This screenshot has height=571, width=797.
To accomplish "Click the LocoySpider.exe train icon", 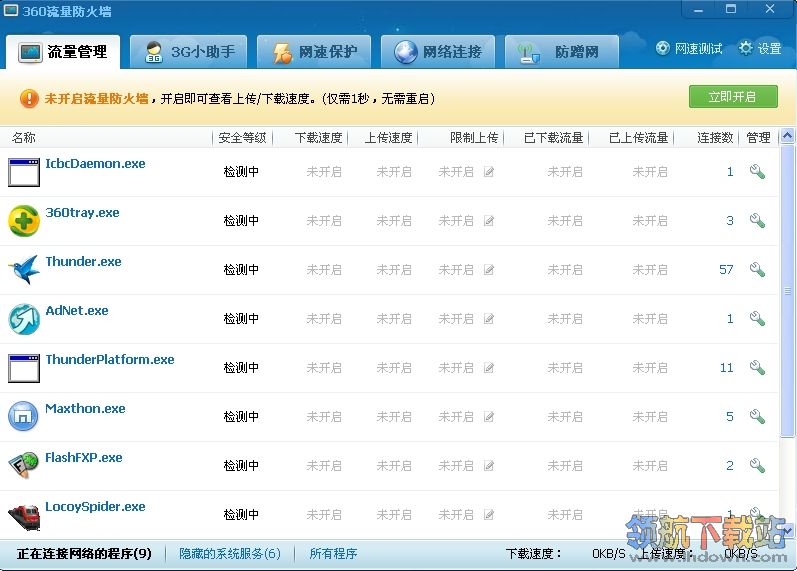I will pyautogui.click(x=24, y=516).
